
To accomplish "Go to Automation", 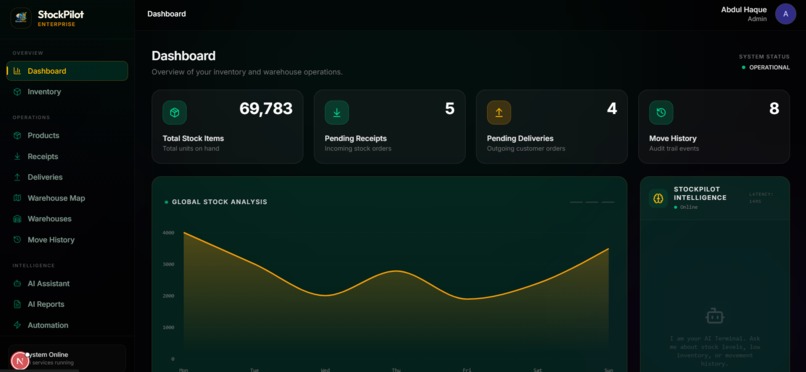I will coord(67,325).
